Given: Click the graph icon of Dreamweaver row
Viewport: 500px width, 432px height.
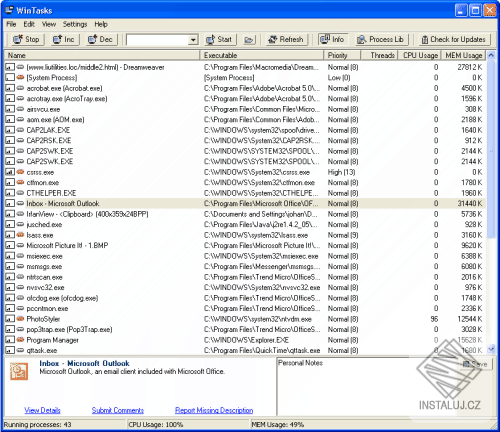Looking at the screenshot, I should (10, 67).
